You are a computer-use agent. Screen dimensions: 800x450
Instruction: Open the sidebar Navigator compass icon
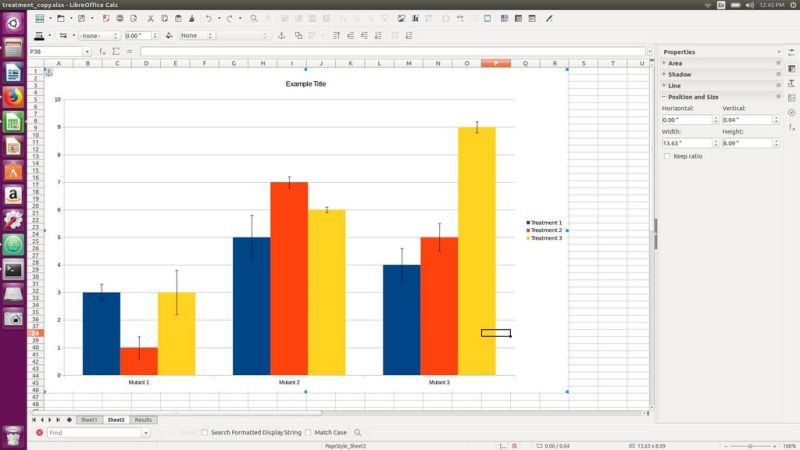pyautogui.click(x=791, y=113)
